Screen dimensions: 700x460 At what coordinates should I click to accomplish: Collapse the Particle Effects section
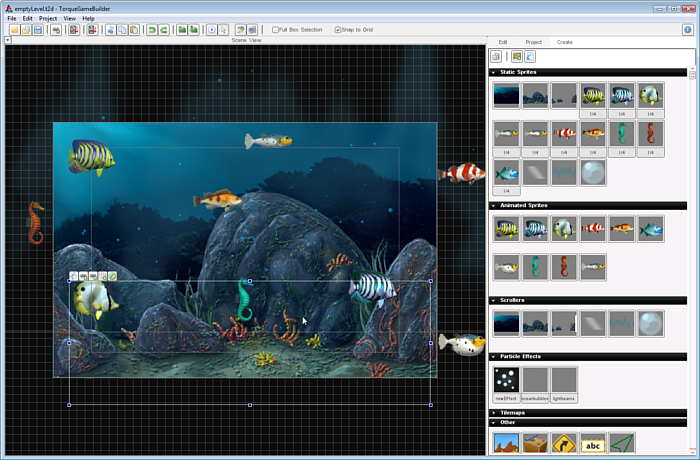pyautogui.click(x=493, y=356)
